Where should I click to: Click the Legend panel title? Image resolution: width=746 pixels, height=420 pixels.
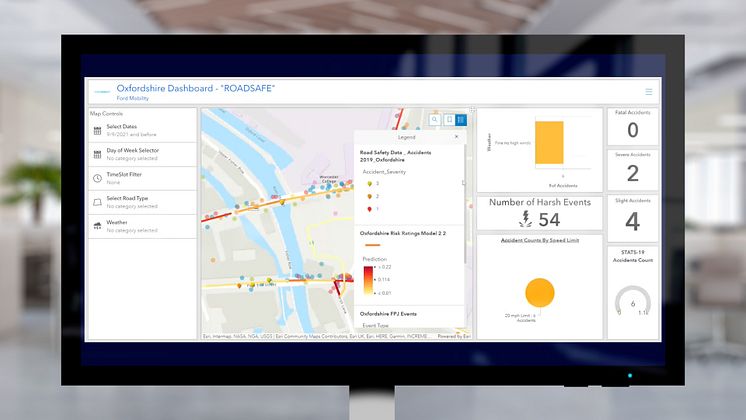[x=406, y=137]
